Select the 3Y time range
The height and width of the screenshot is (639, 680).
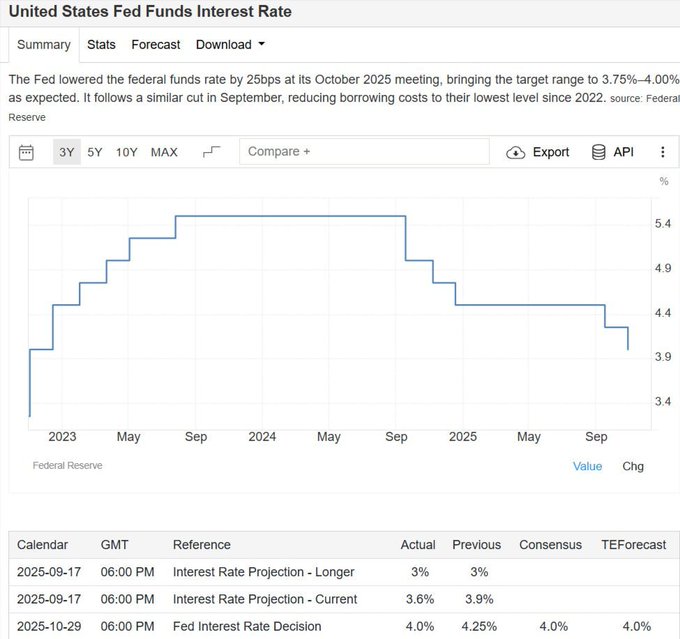pyautogui.click(x=67, y=152)
